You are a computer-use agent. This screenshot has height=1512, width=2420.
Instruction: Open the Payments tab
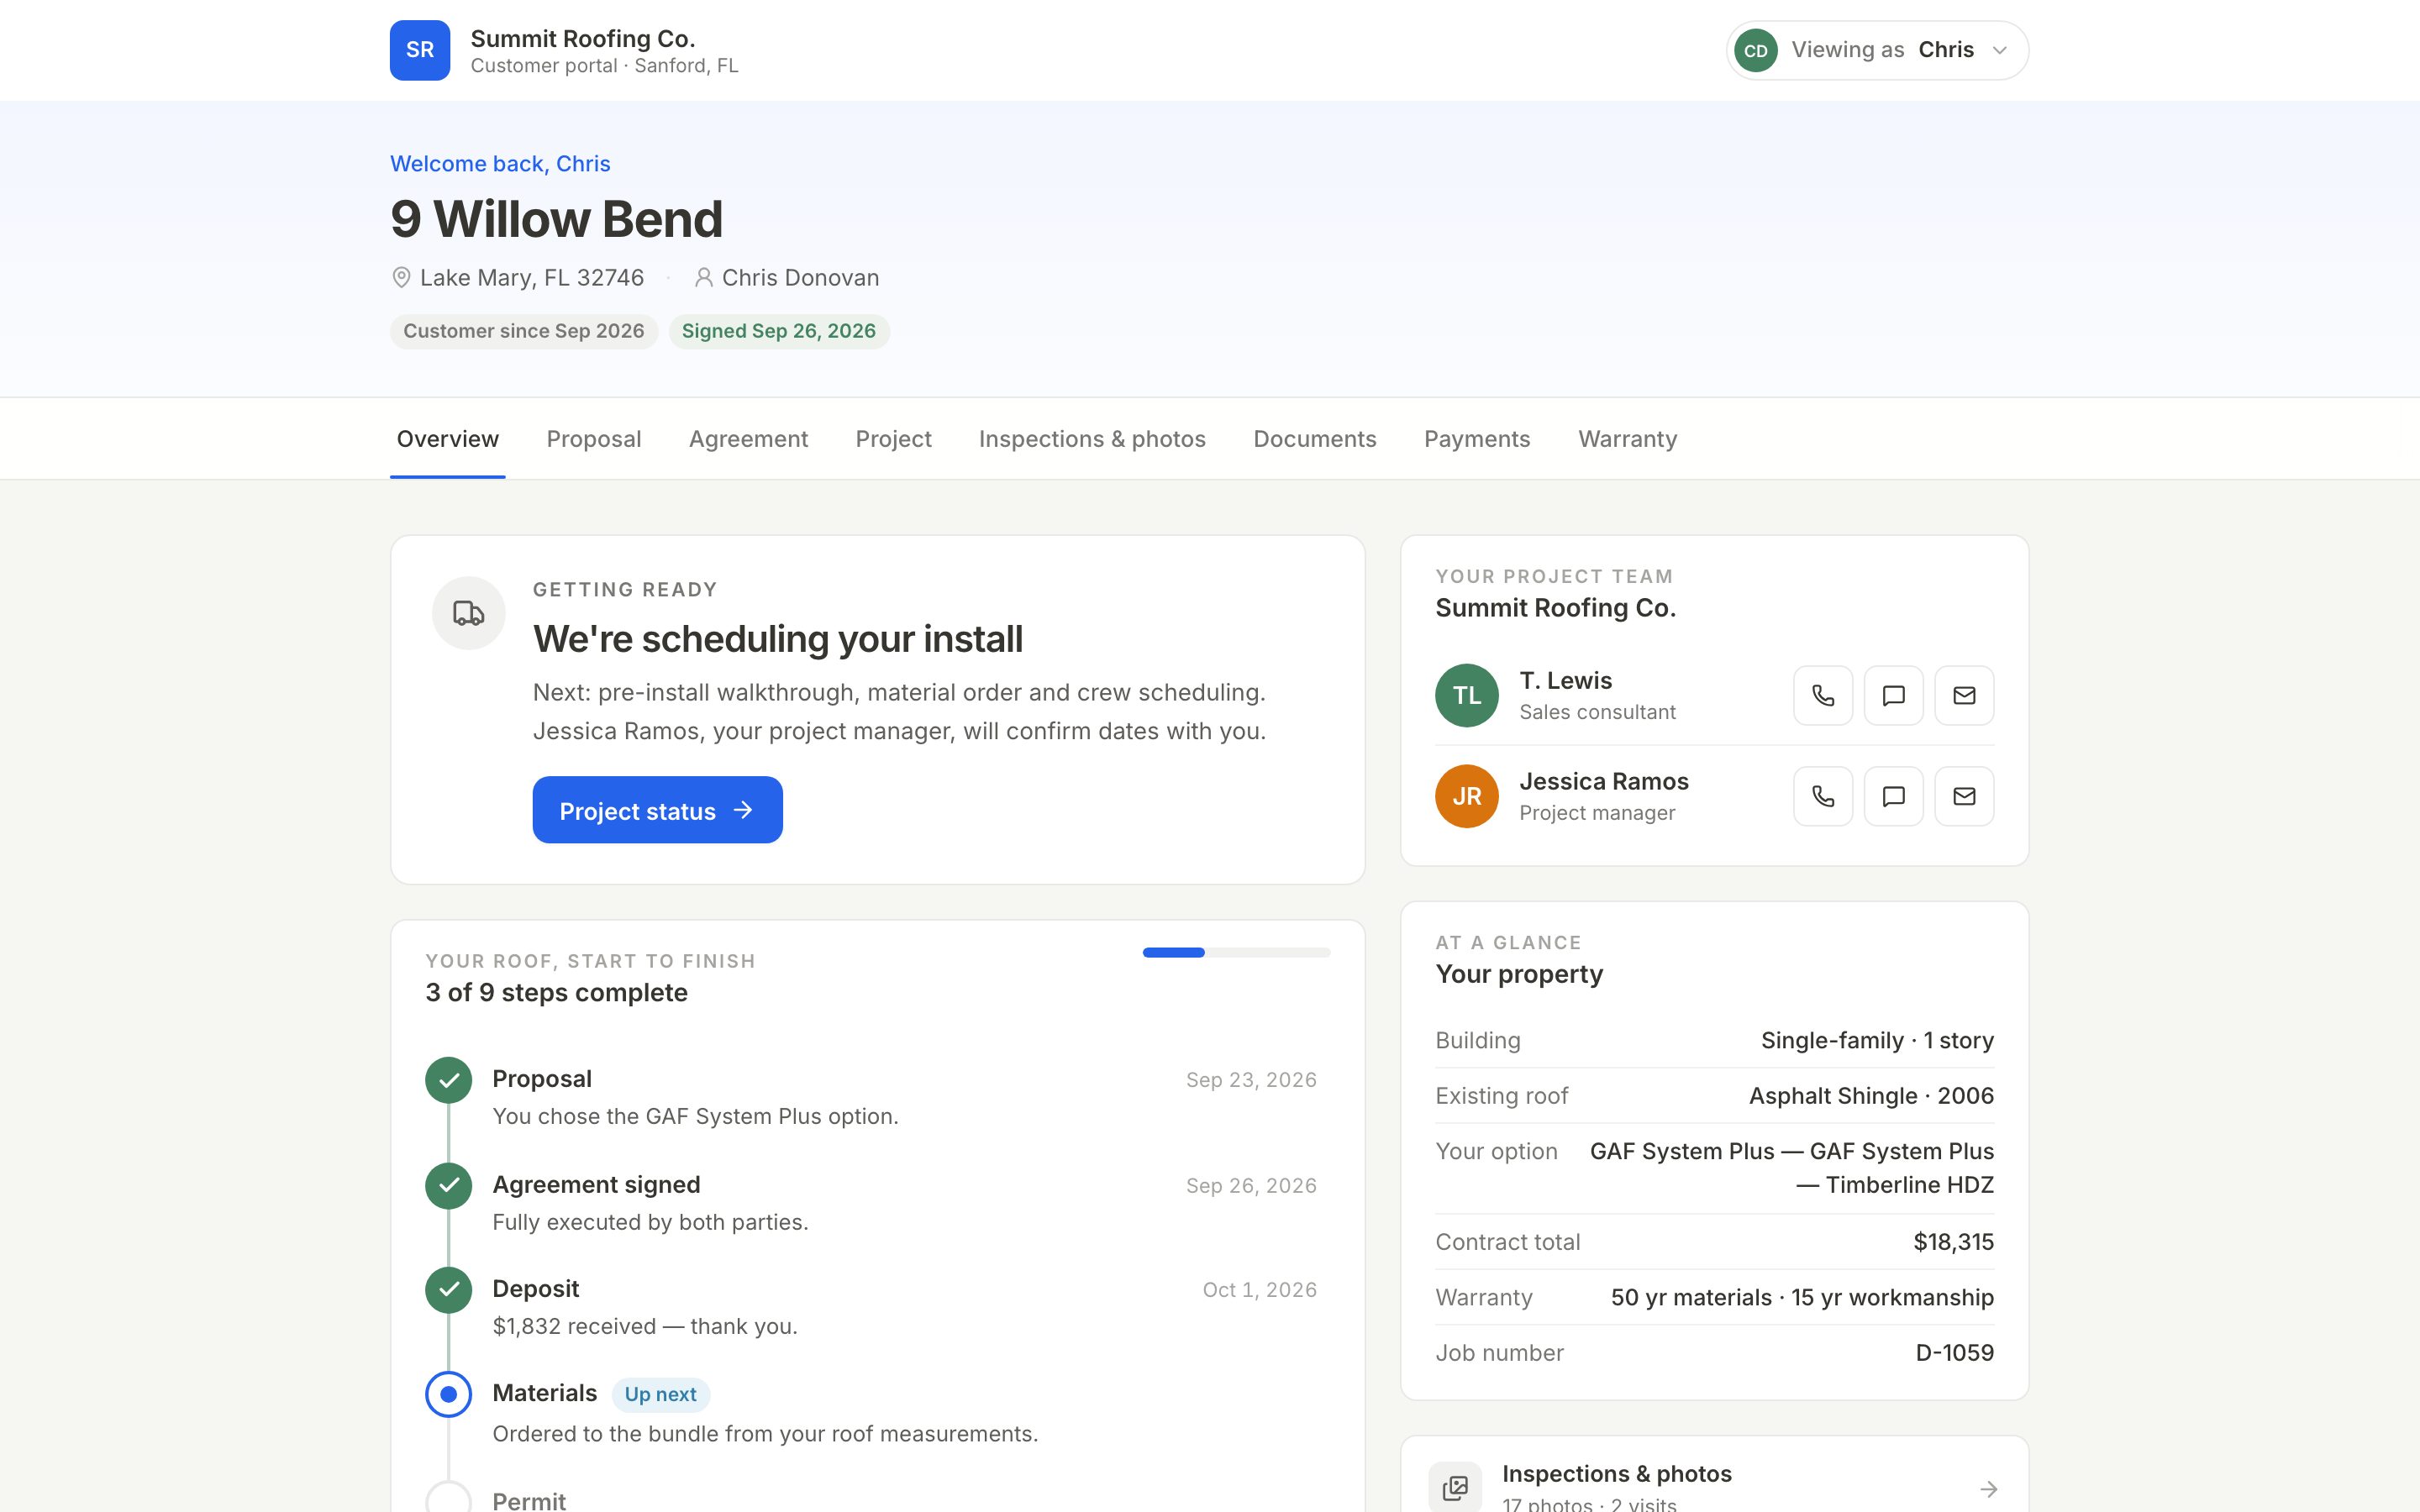pos(1476,439)
